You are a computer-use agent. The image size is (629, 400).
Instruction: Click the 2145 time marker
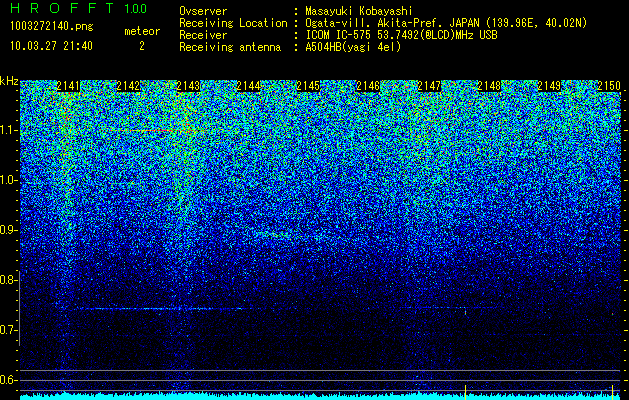308,86
